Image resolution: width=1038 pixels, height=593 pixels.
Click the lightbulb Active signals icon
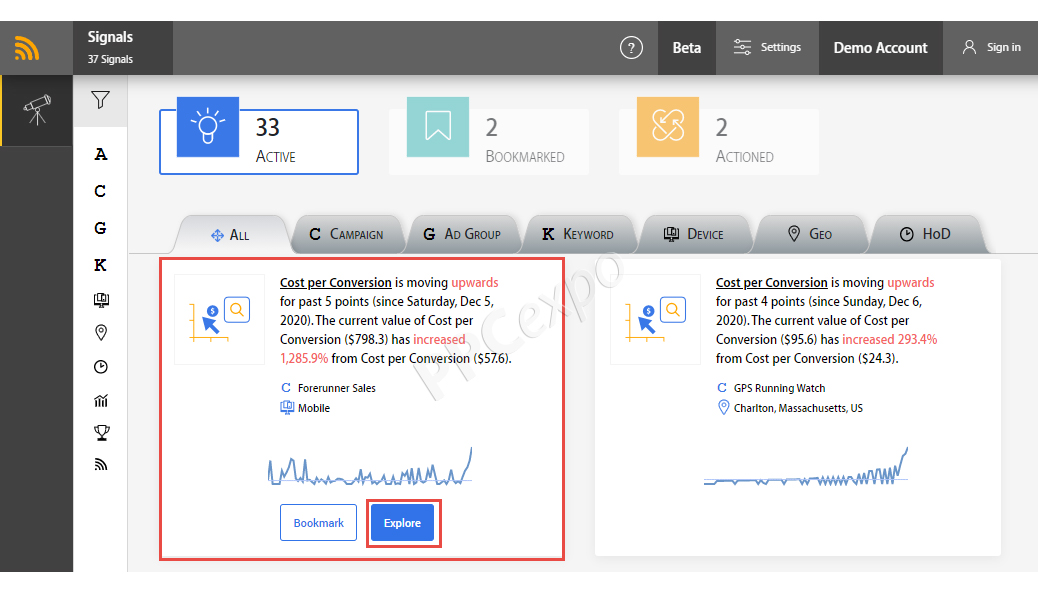coord(208,126)
